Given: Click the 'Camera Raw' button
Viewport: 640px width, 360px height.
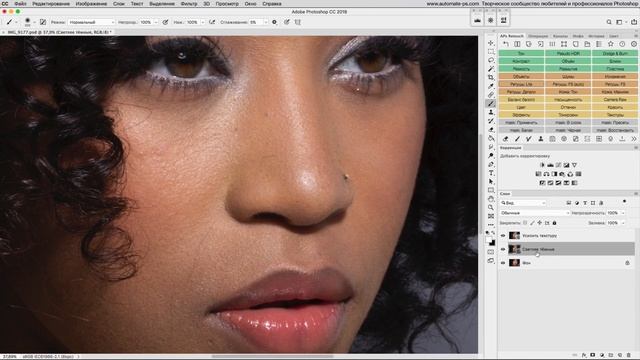Looking at the screenshot, I should pyautogui.click(x=615, y=100).
